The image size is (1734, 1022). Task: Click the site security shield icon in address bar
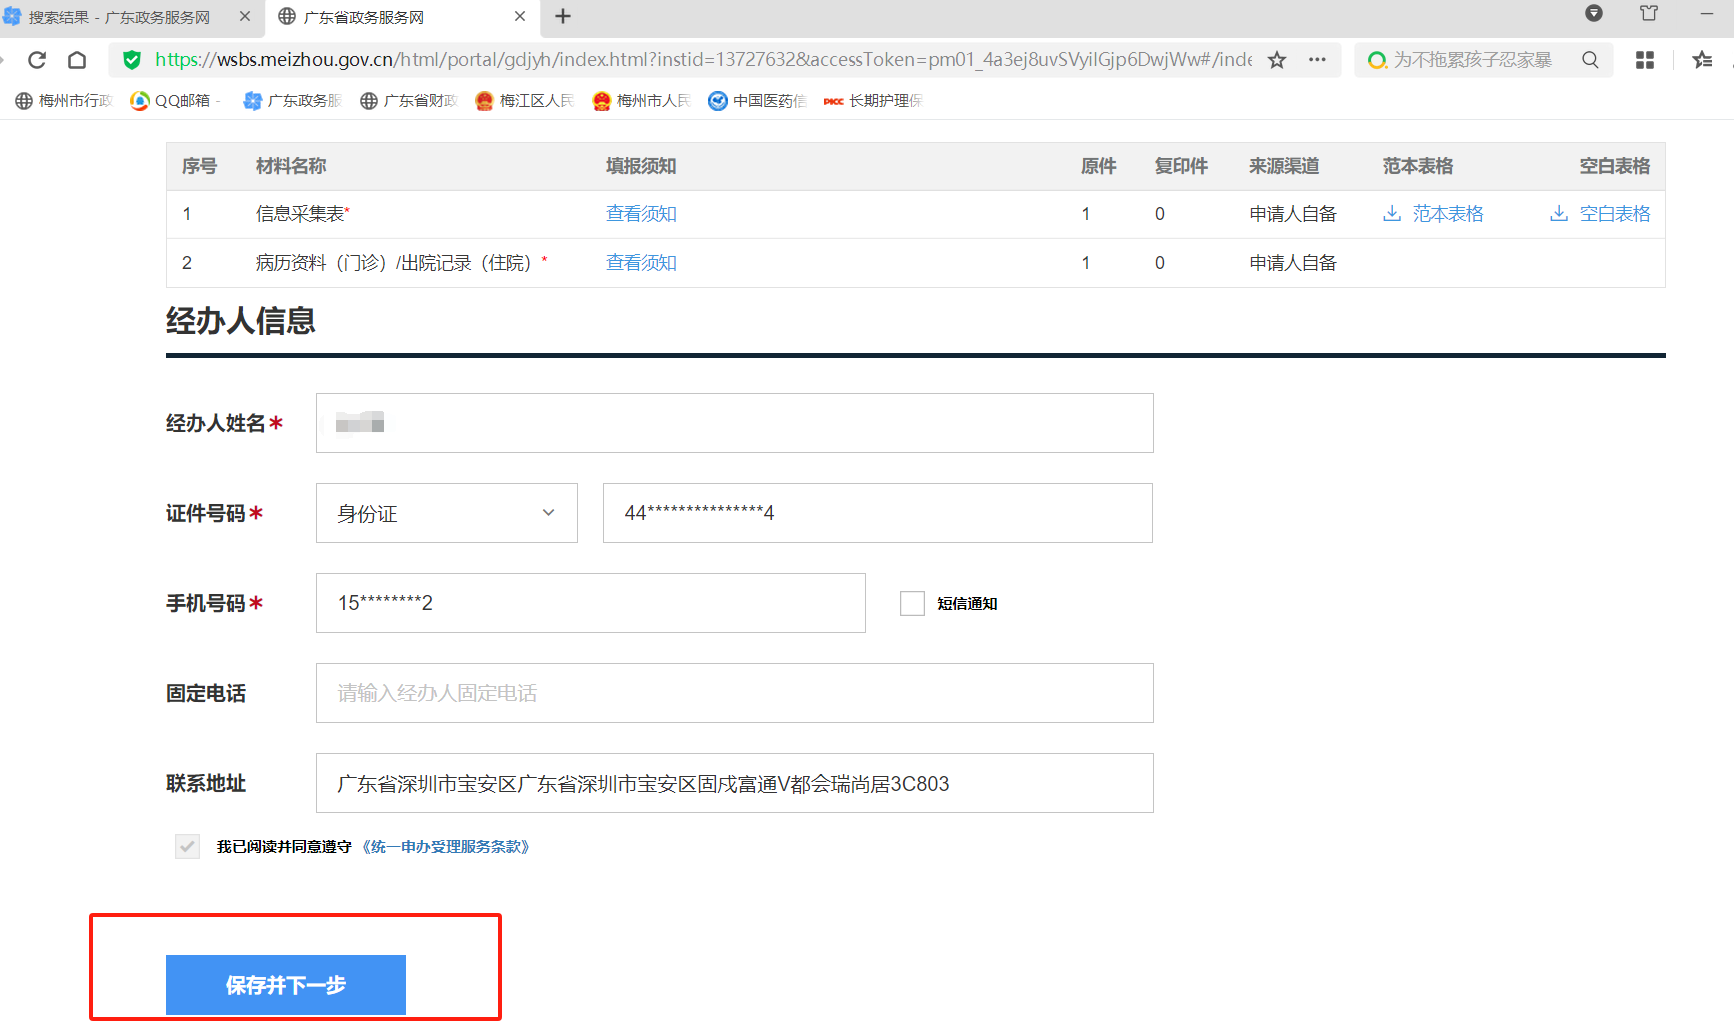coord(131,60)
